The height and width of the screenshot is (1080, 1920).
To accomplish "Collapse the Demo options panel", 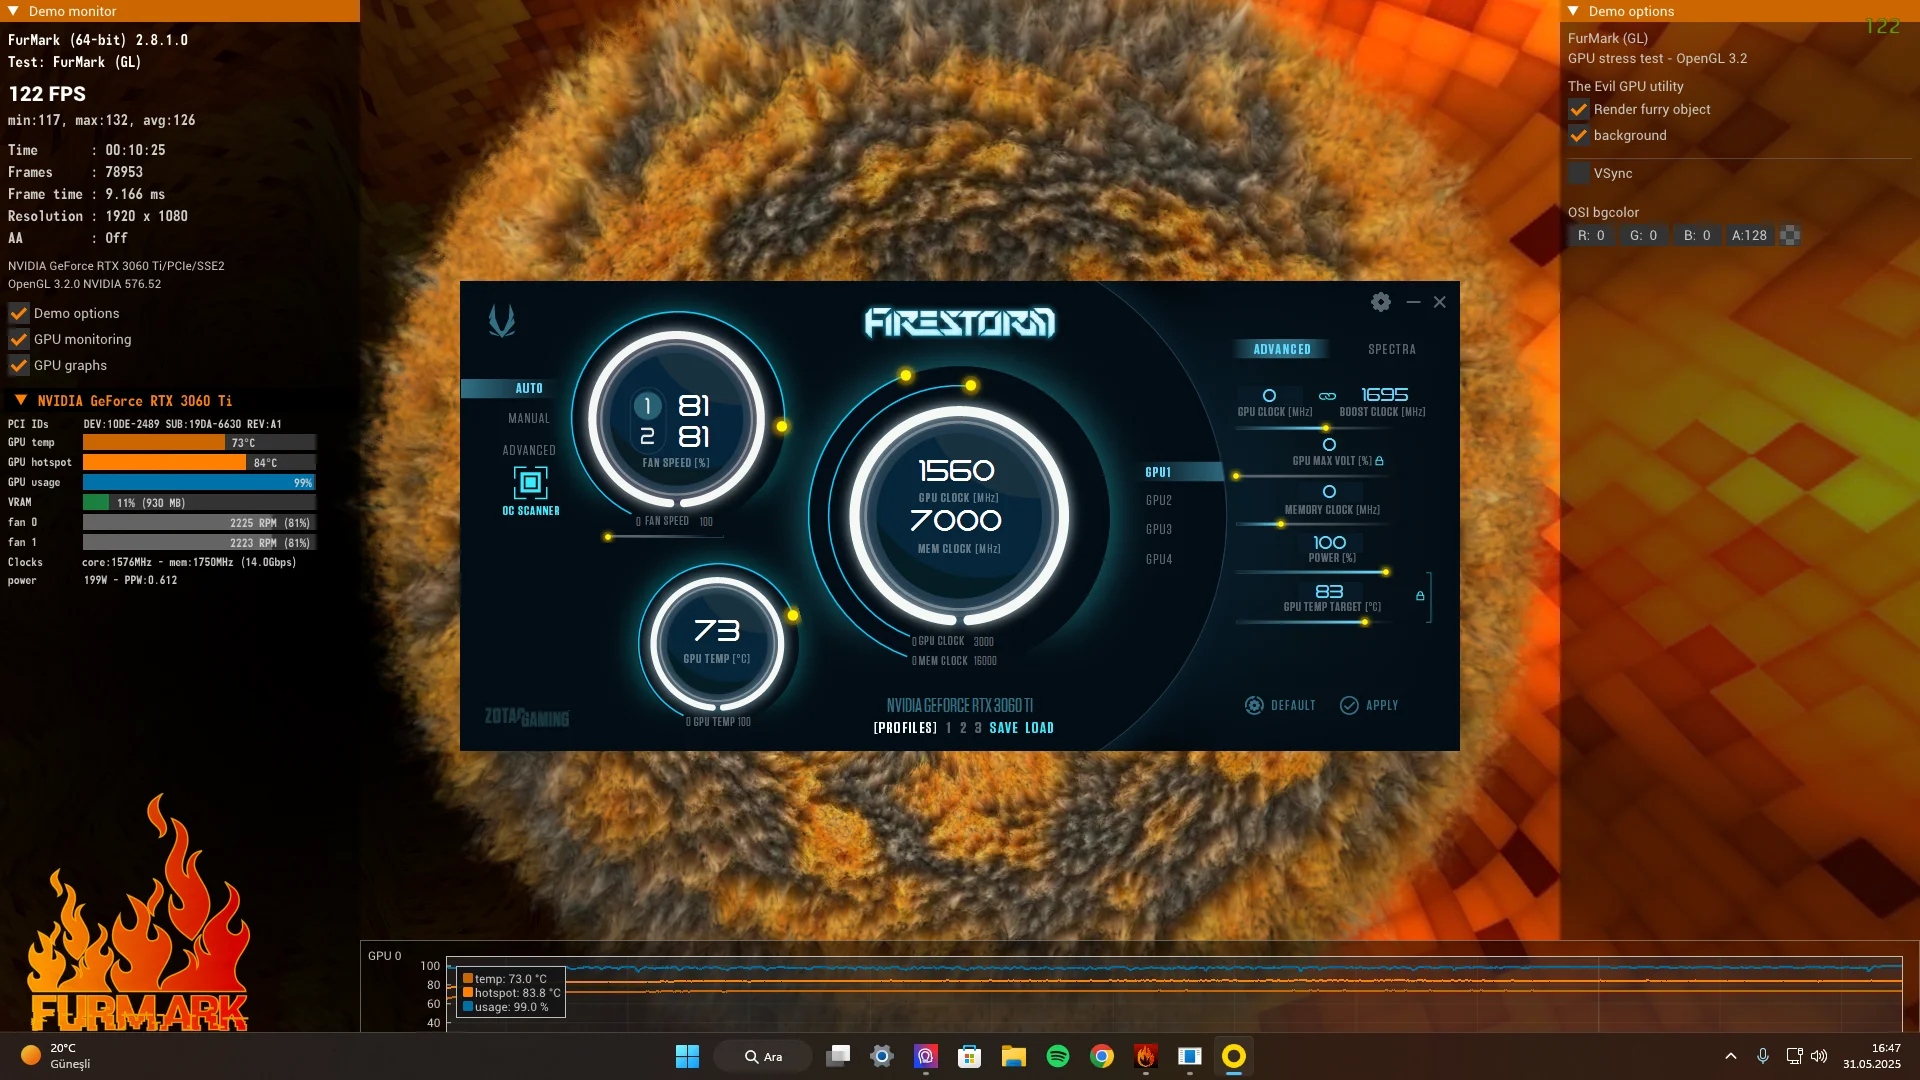I will click(x=1573, y=11).
